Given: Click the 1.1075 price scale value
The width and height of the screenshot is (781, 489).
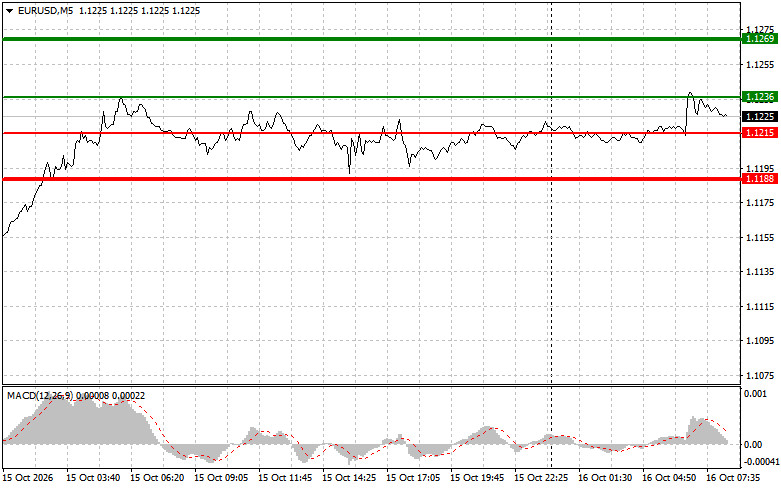Looking at the screenshot, I should 760,376.
